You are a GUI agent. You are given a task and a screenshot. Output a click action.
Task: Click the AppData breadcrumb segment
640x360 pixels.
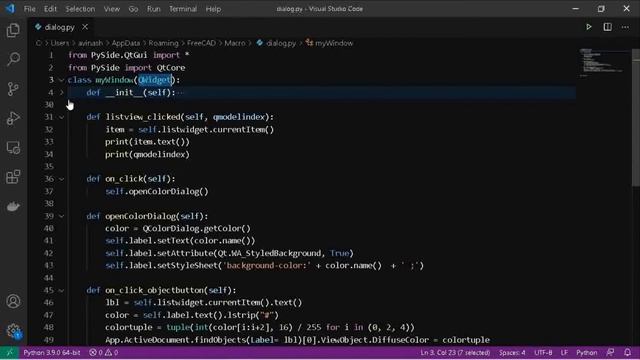[126, 43]
